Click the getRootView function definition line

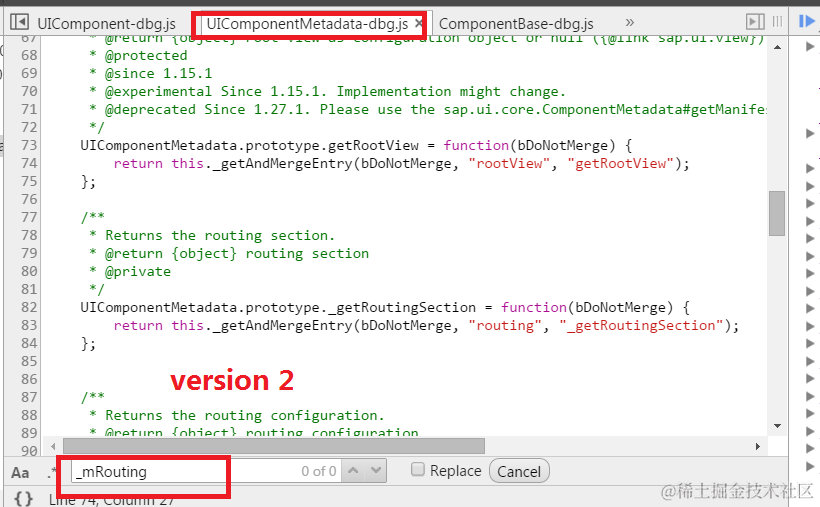356,145
